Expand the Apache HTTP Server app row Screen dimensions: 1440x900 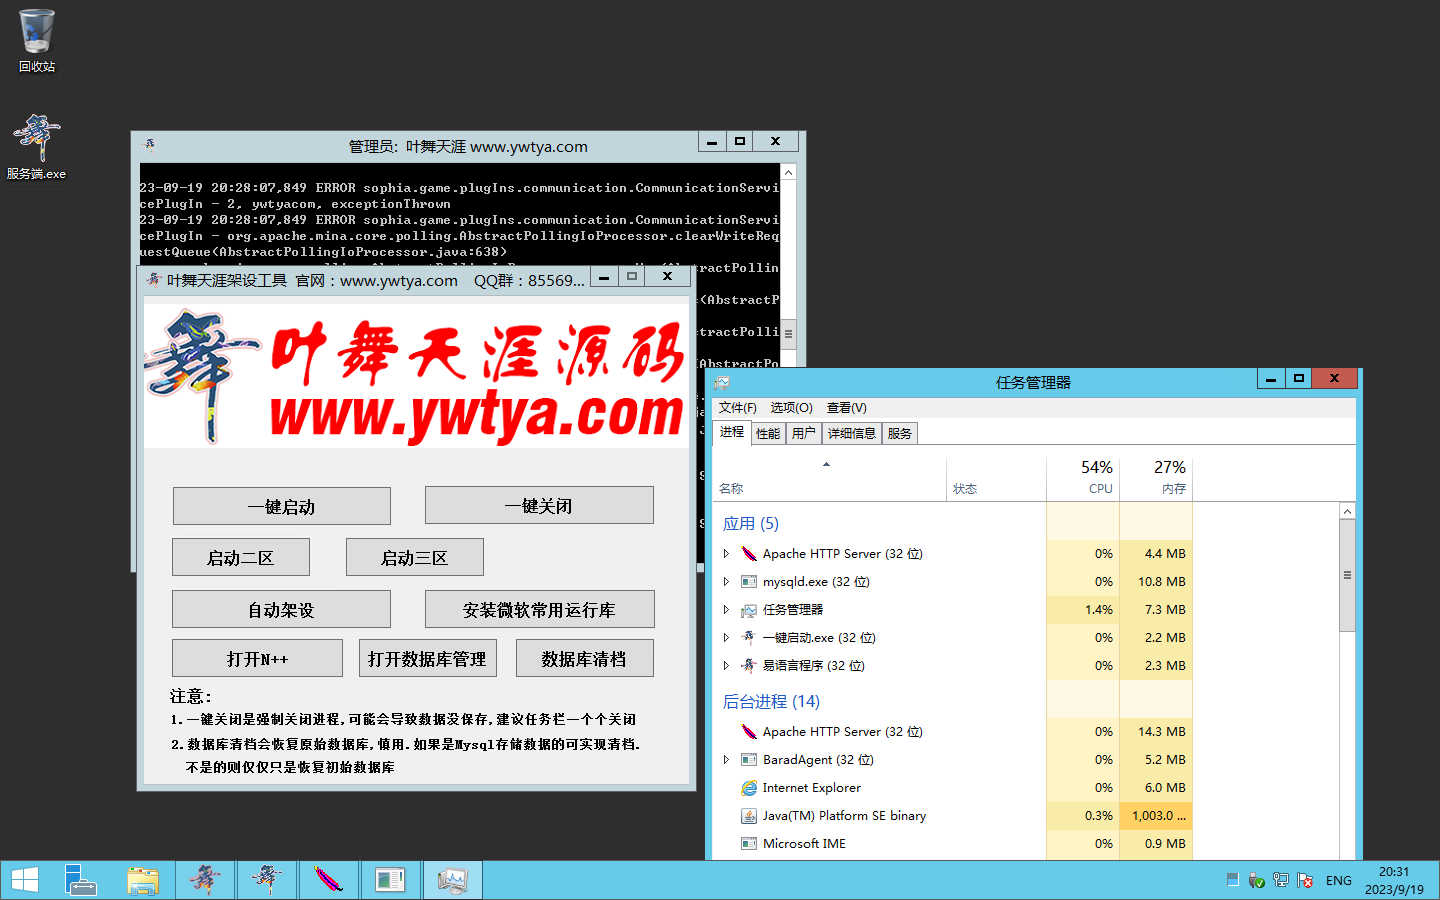[726, 553]
